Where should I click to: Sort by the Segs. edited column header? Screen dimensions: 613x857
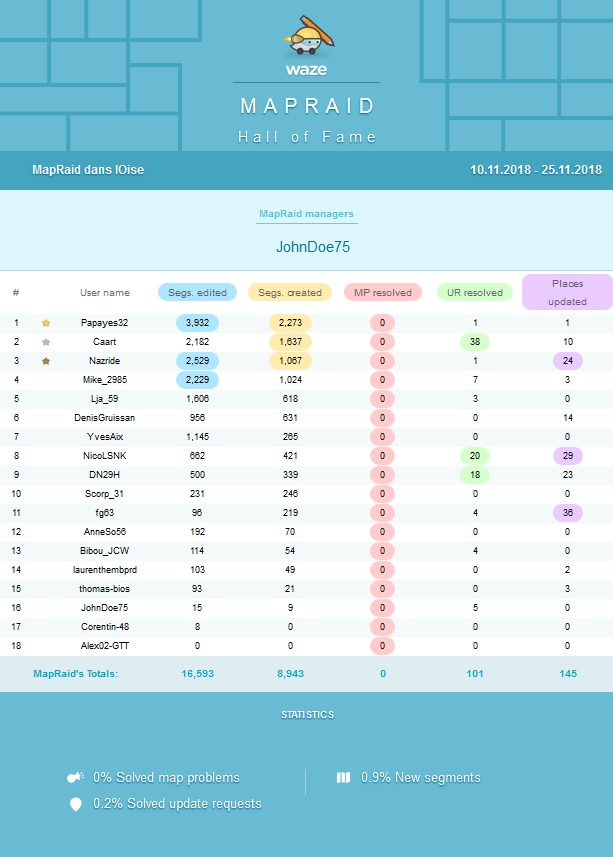tap(197, 293)
